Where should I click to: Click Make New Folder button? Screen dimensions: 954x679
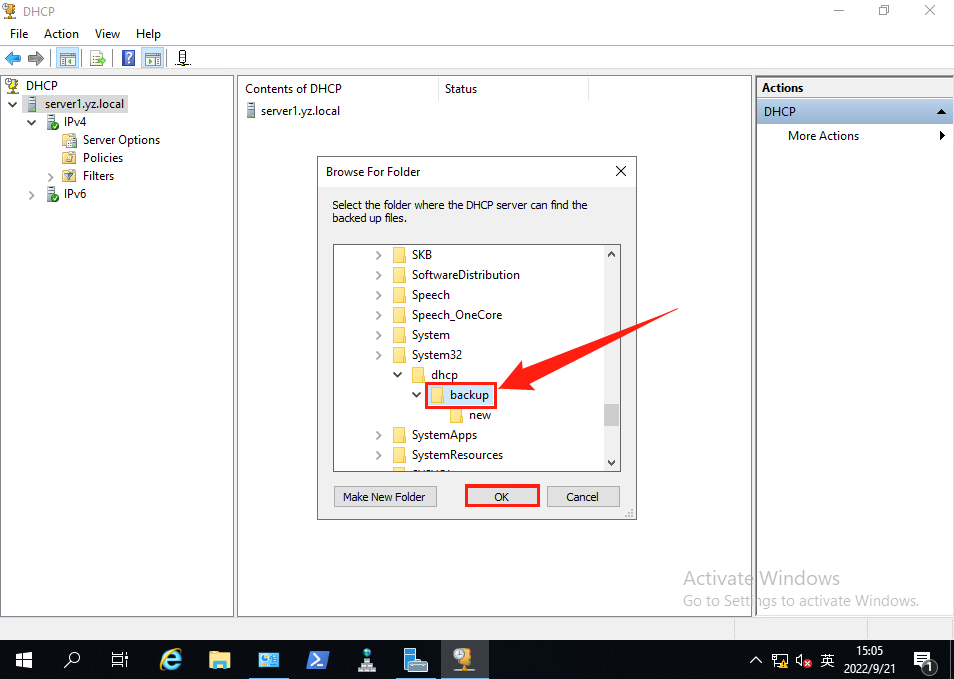coord(385,496)
